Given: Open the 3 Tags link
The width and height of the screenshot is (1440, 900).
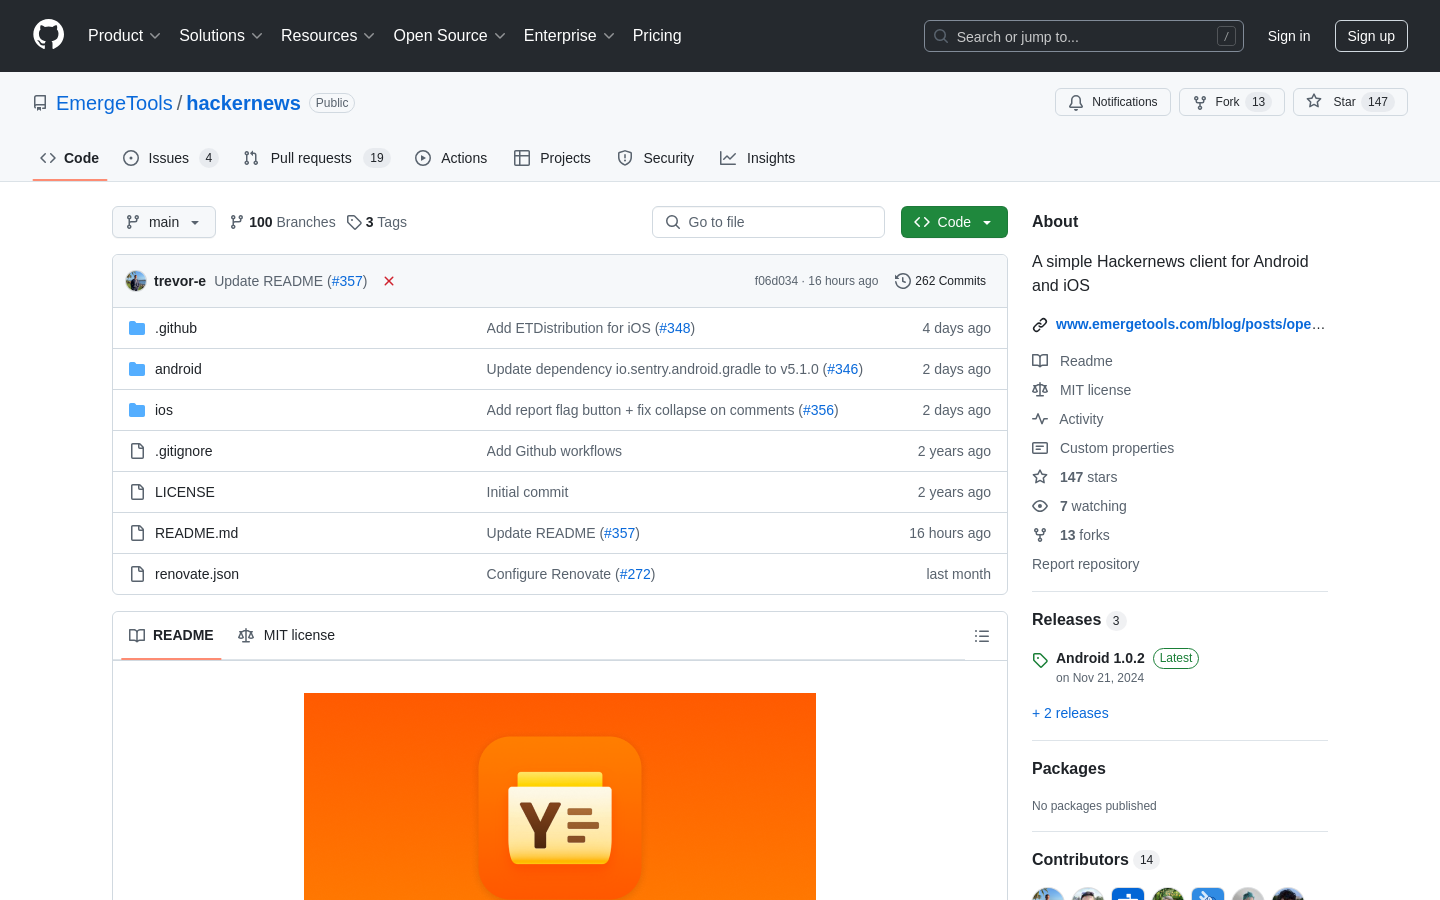Looking at the screenshot, I should tap(377, 222).
